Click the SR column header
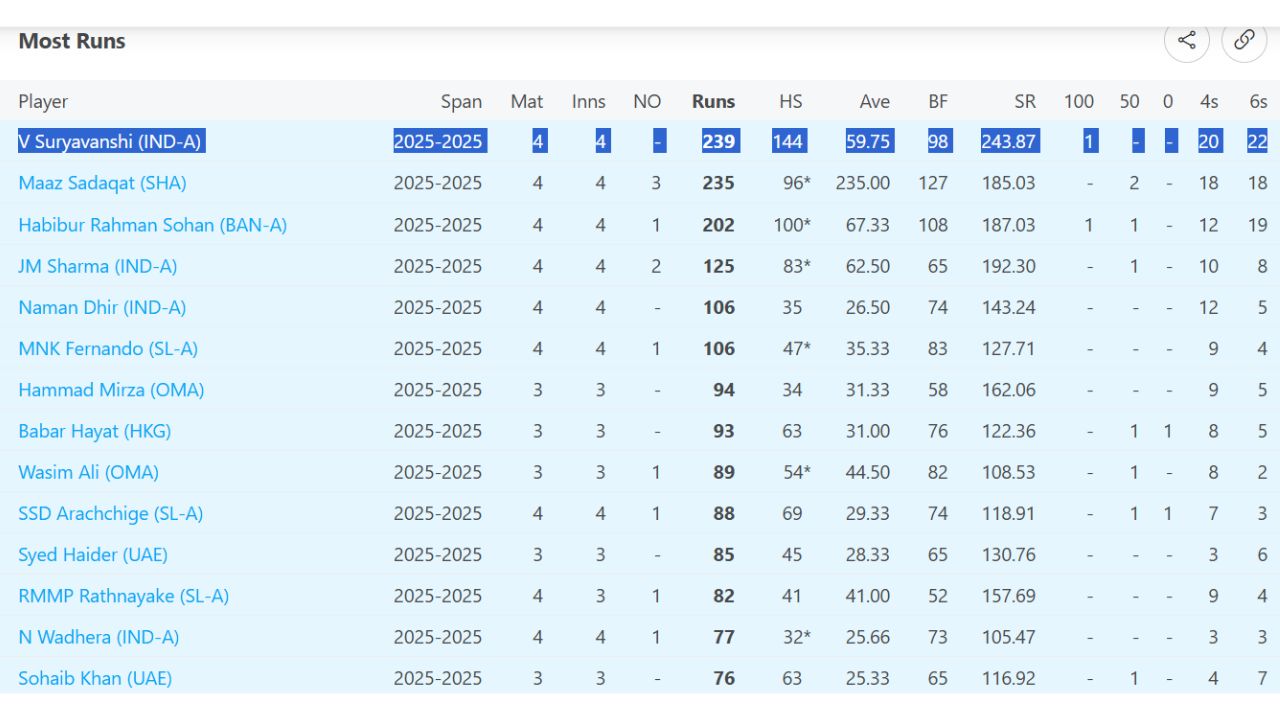Image resolution: width=1280 pixels, height=720 pixels. 1024,101
